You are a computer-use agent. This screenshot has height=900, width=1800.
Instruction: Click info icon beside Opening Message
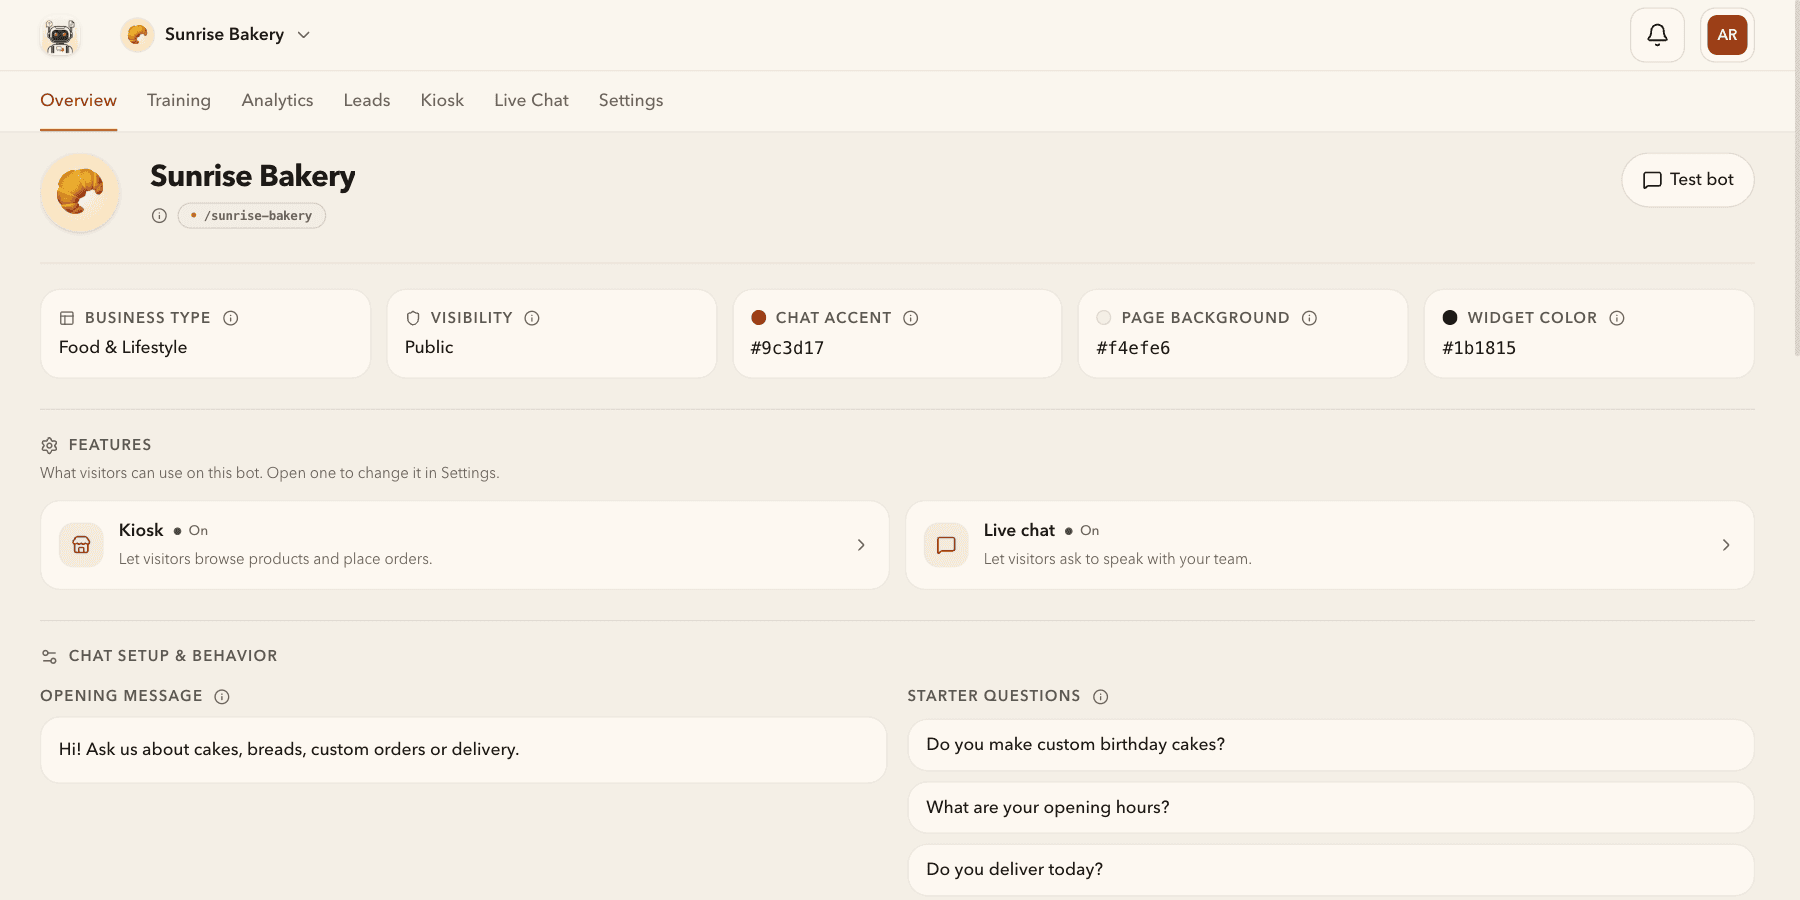coord(222,696)
